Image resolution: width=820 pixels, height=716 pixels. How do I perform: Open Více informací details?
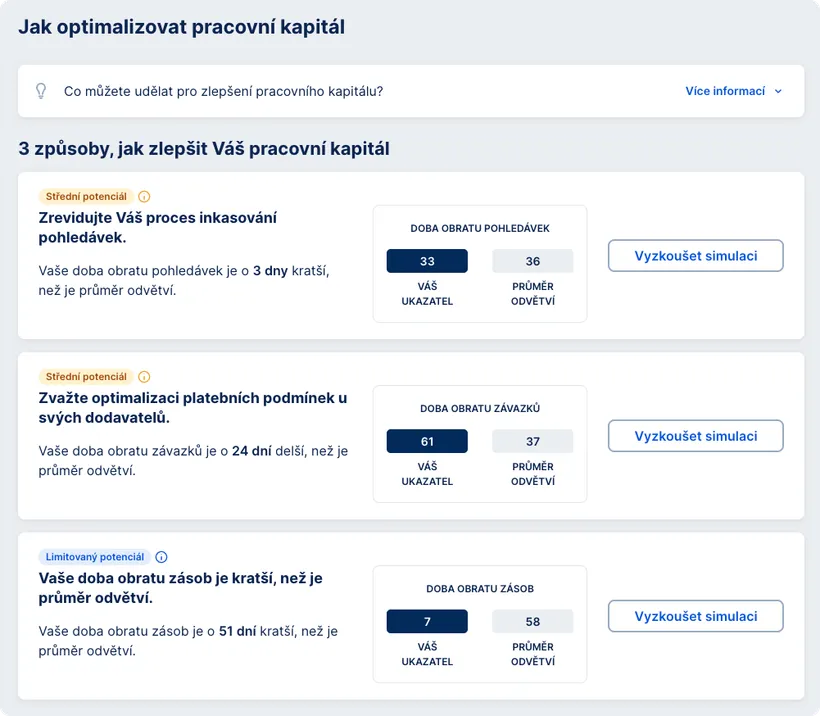click(725, 91)
